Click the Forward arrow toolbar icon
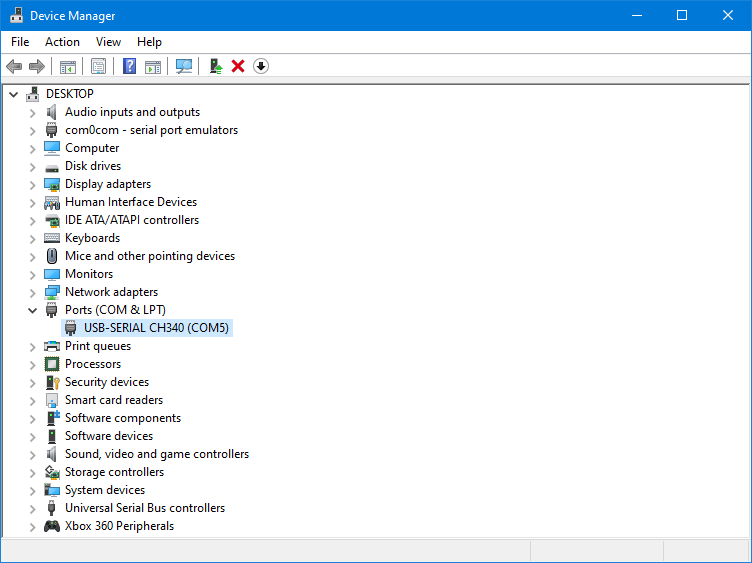752x563 pixels. (37, 66)
